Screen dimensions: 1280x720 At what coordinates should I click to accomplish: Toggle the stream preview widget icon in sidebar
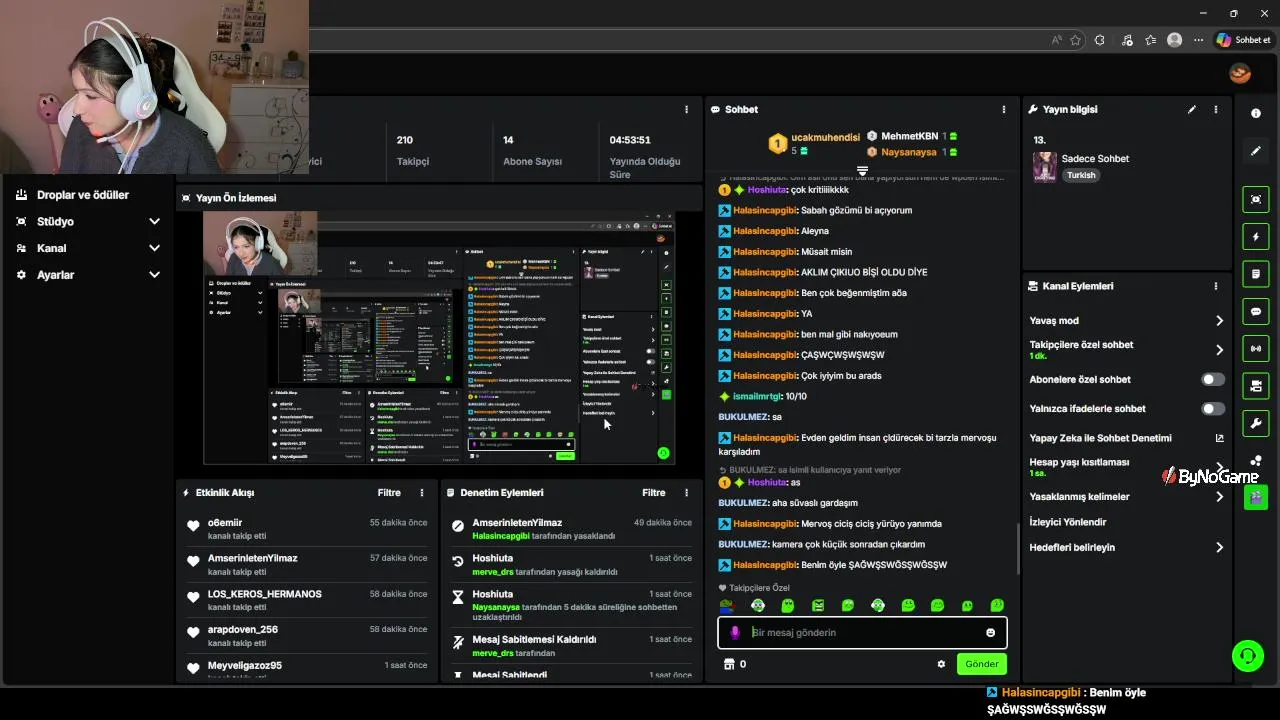coord(1256,199)
